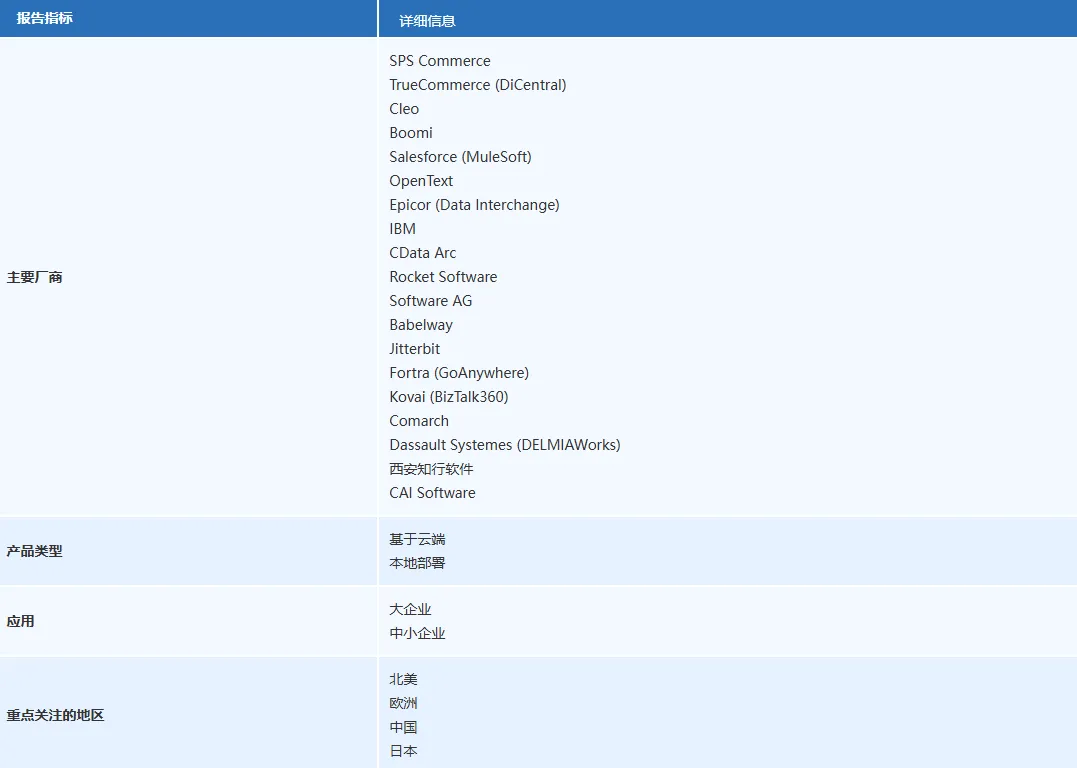Screen dimensions: 1077x768
Task: Select the 北美 region entry
Action: coord(403,679)
